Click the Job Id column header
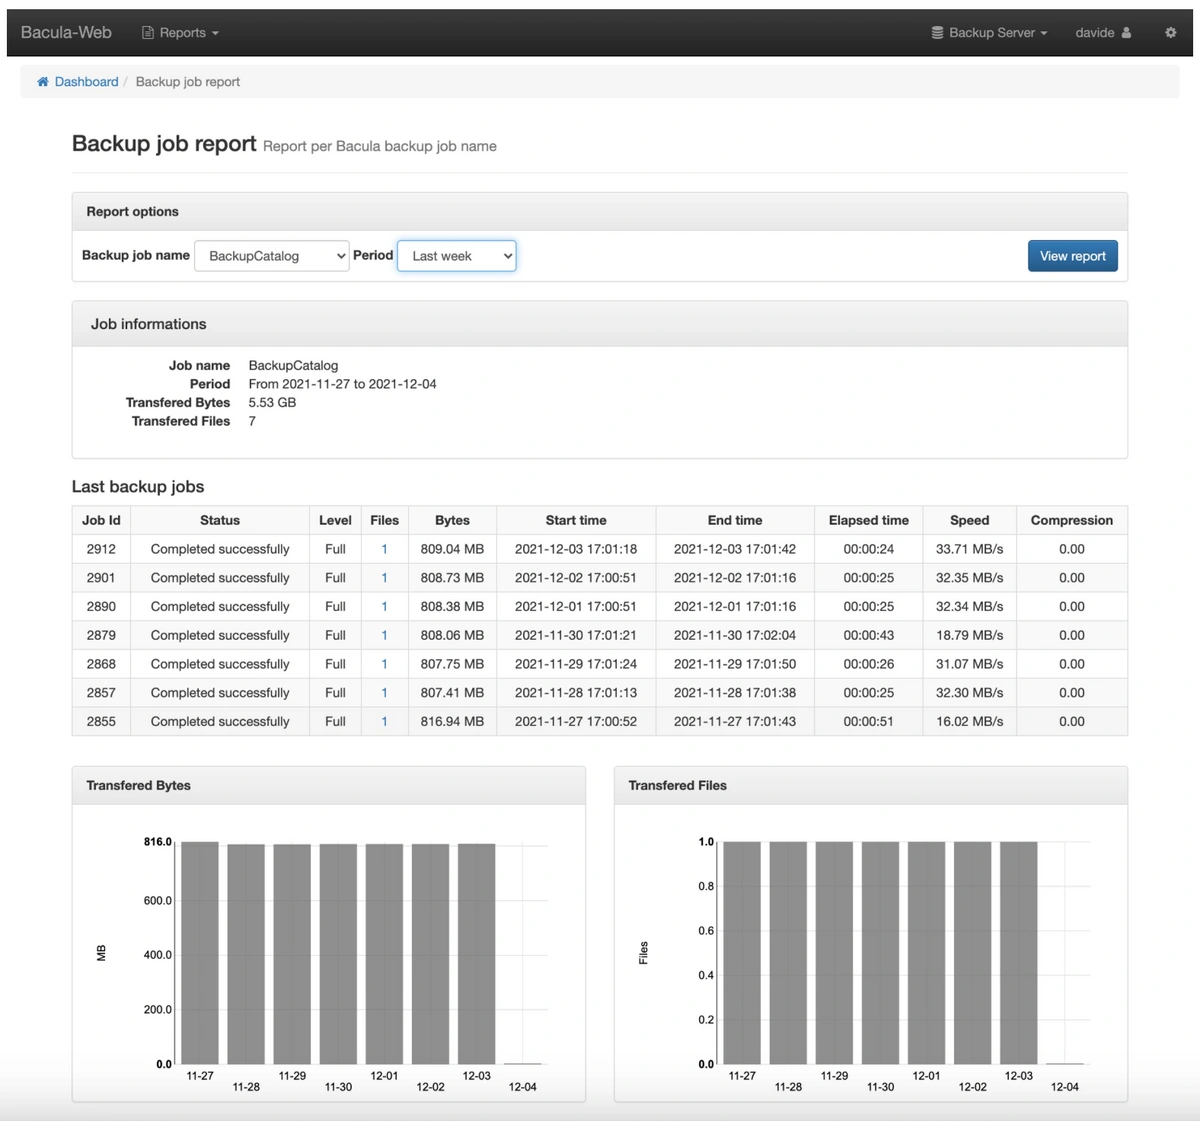This screenshot has width=1200, height=1121. [x=101, y=520]
